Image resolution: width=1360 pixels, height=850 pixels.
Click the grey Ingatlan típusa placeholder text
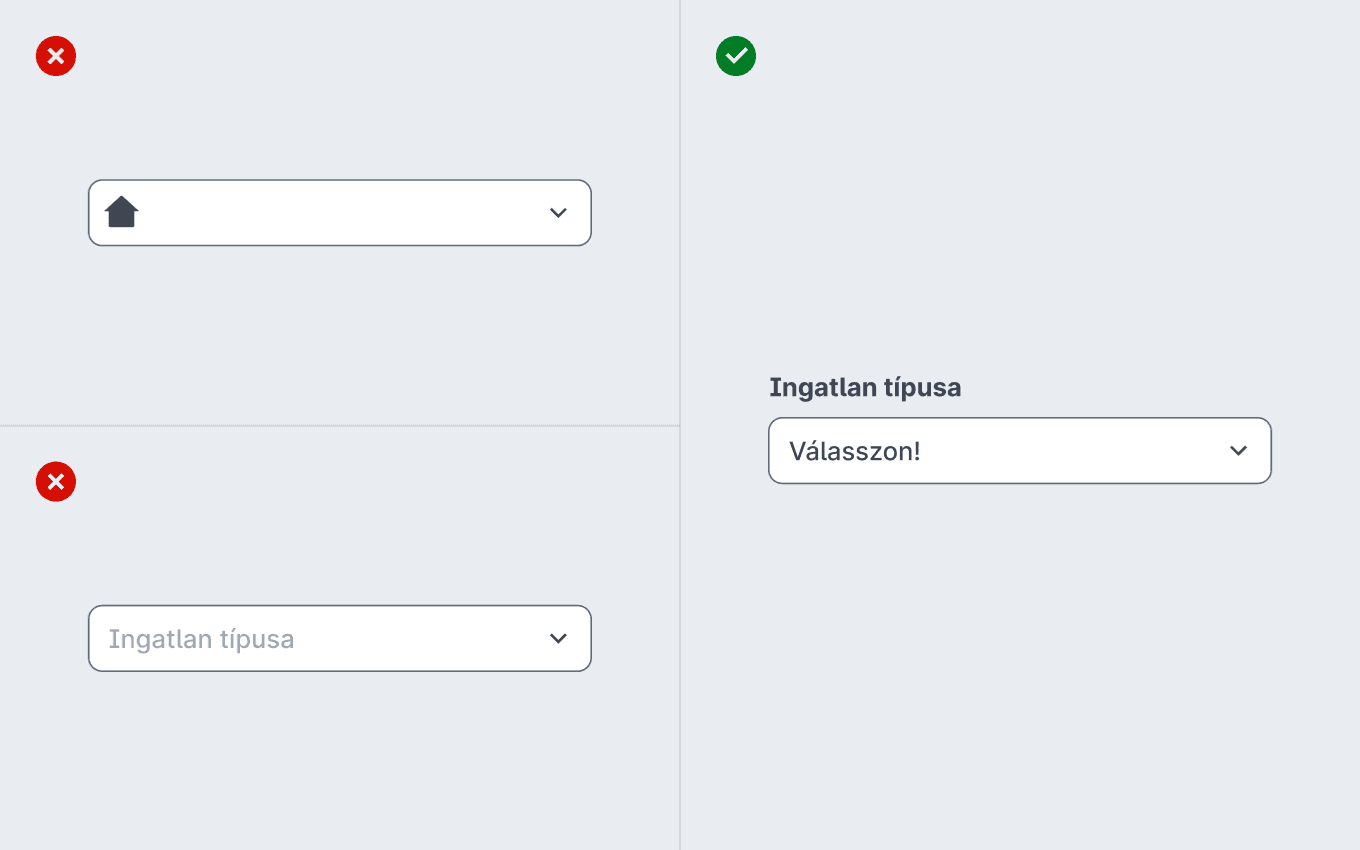click(201, 639)
